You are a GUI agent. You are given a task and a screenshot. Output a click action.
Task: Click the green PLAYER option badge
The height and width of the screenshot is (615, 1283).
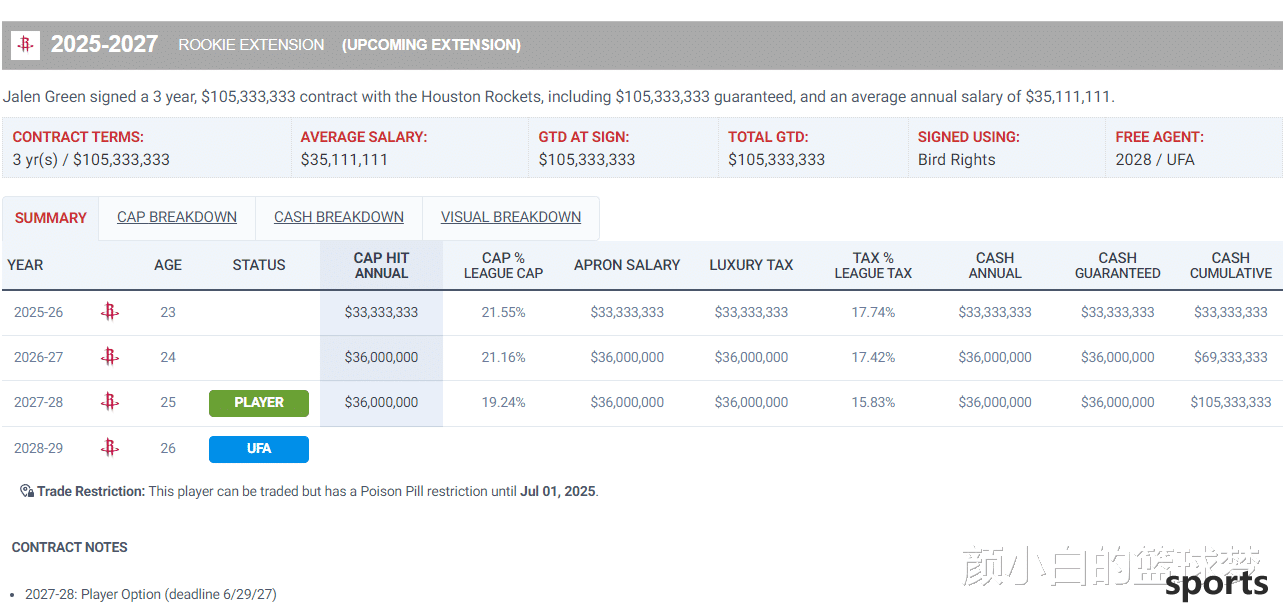(259, 403)
